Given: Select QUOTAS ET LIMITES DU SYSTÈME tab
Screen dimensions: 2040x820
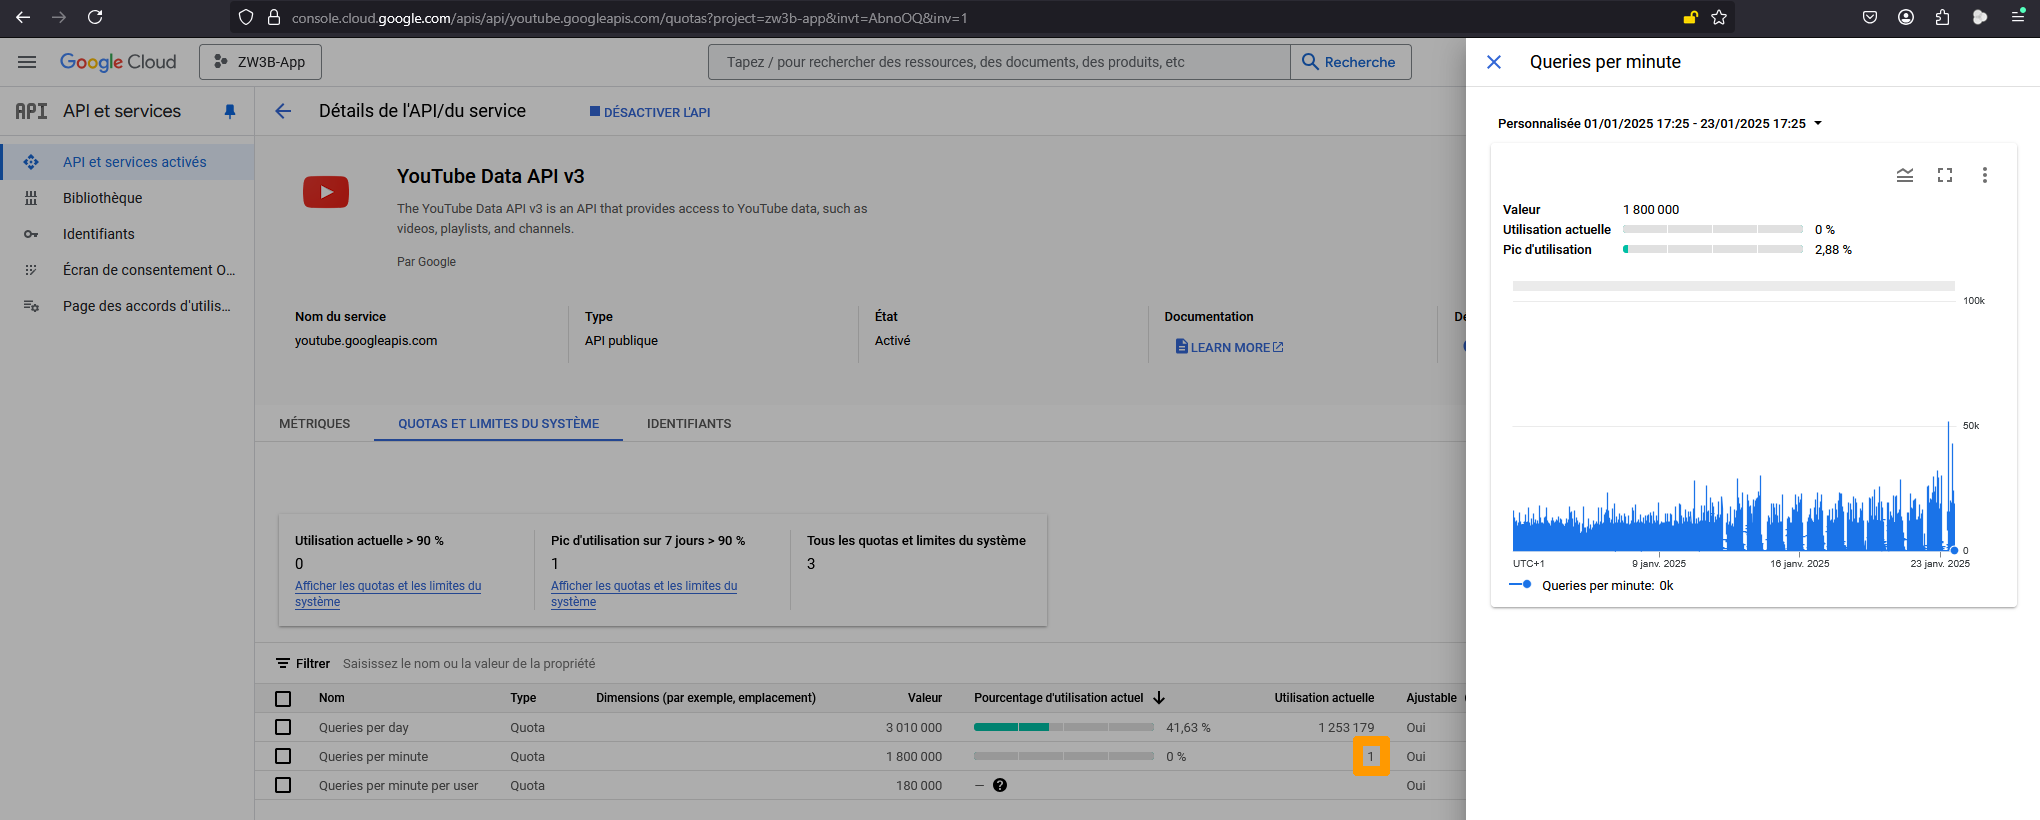Looking at the screenshot, I should 498,424.
